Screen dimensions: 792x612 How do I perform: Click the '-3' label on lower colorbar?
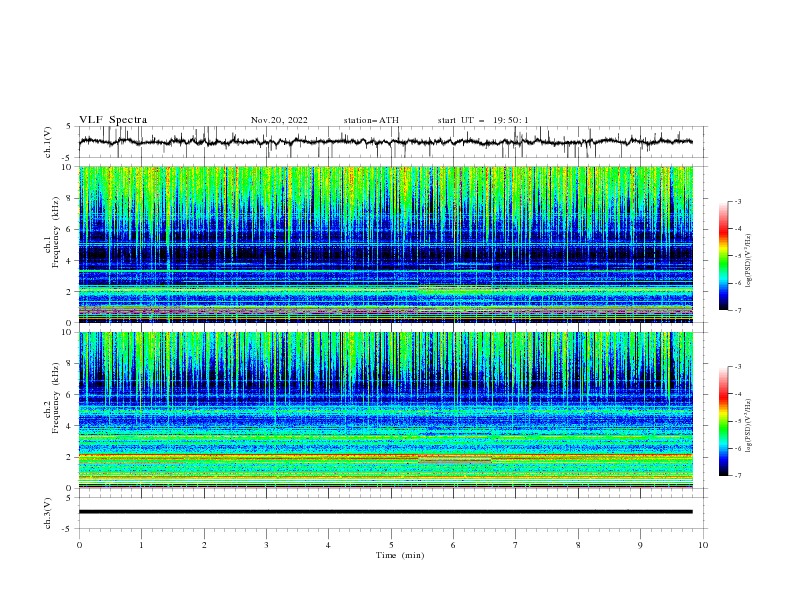pyautogui.click(x=737, y=367)
